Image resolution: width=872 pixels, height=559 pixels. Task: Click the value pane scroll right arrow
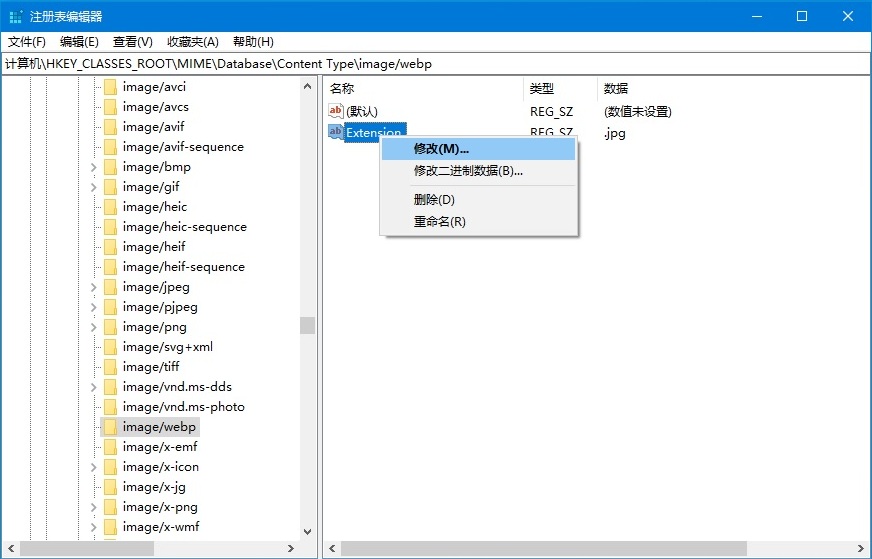[x=861, y=548]
